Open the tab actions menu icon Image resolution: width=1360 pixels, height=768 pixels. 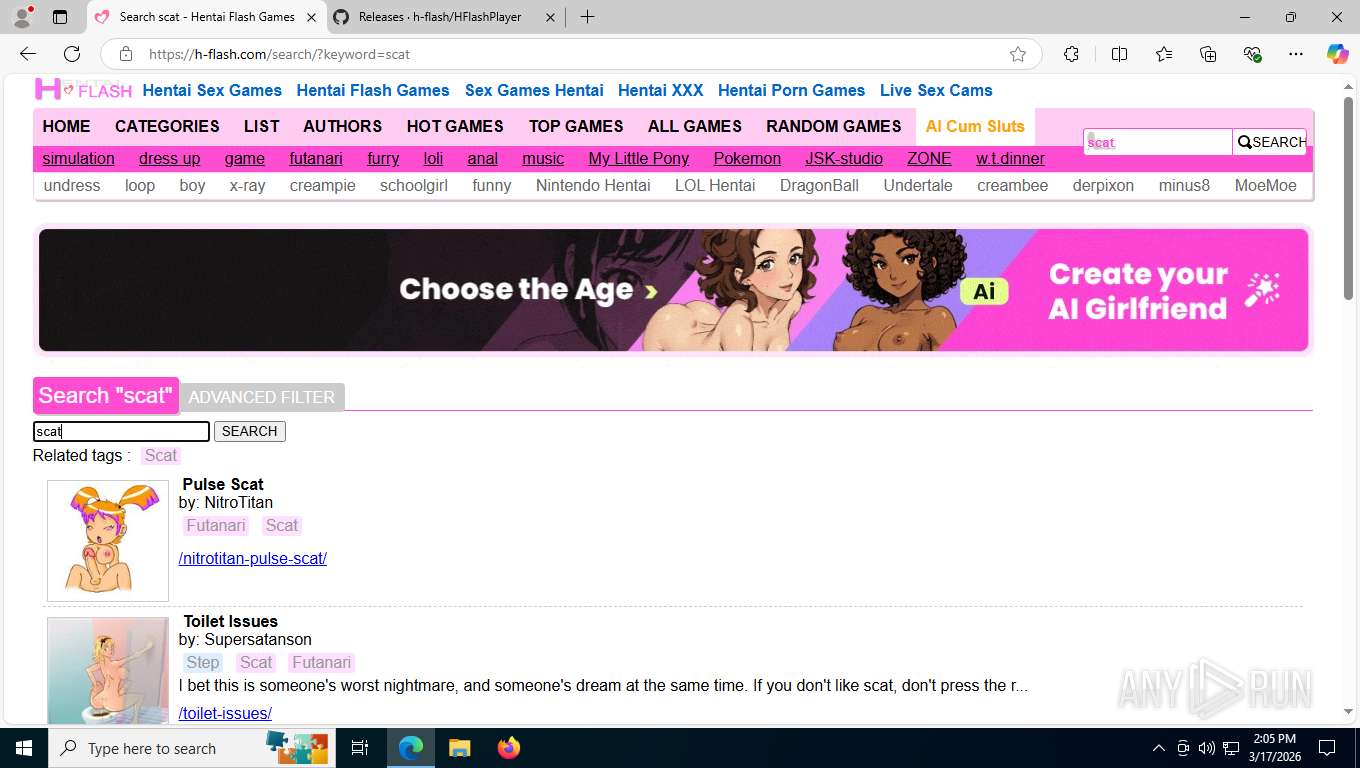(60, 17)
